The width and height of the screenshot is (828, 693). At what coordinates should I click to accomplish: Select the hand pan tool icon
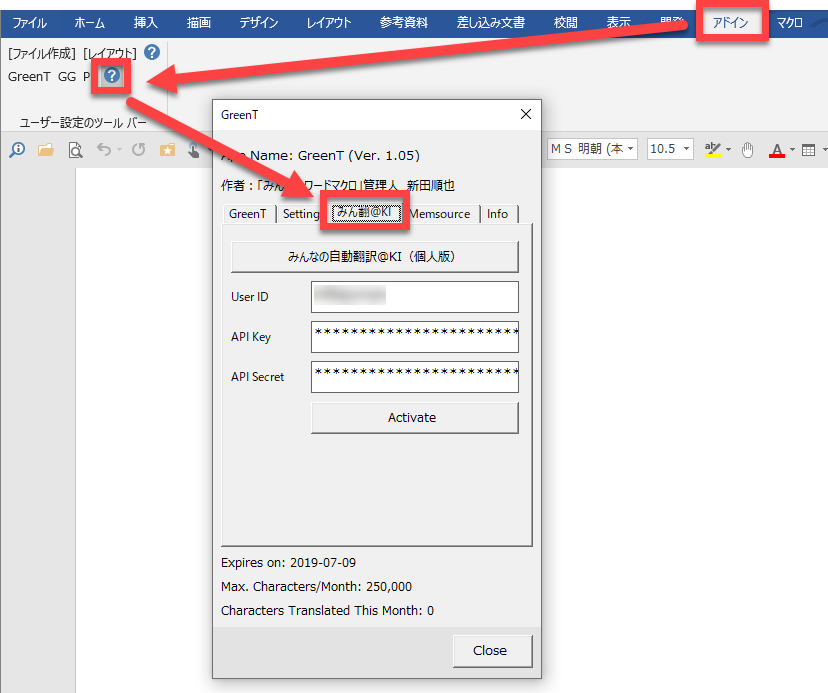tap(747, 149)
